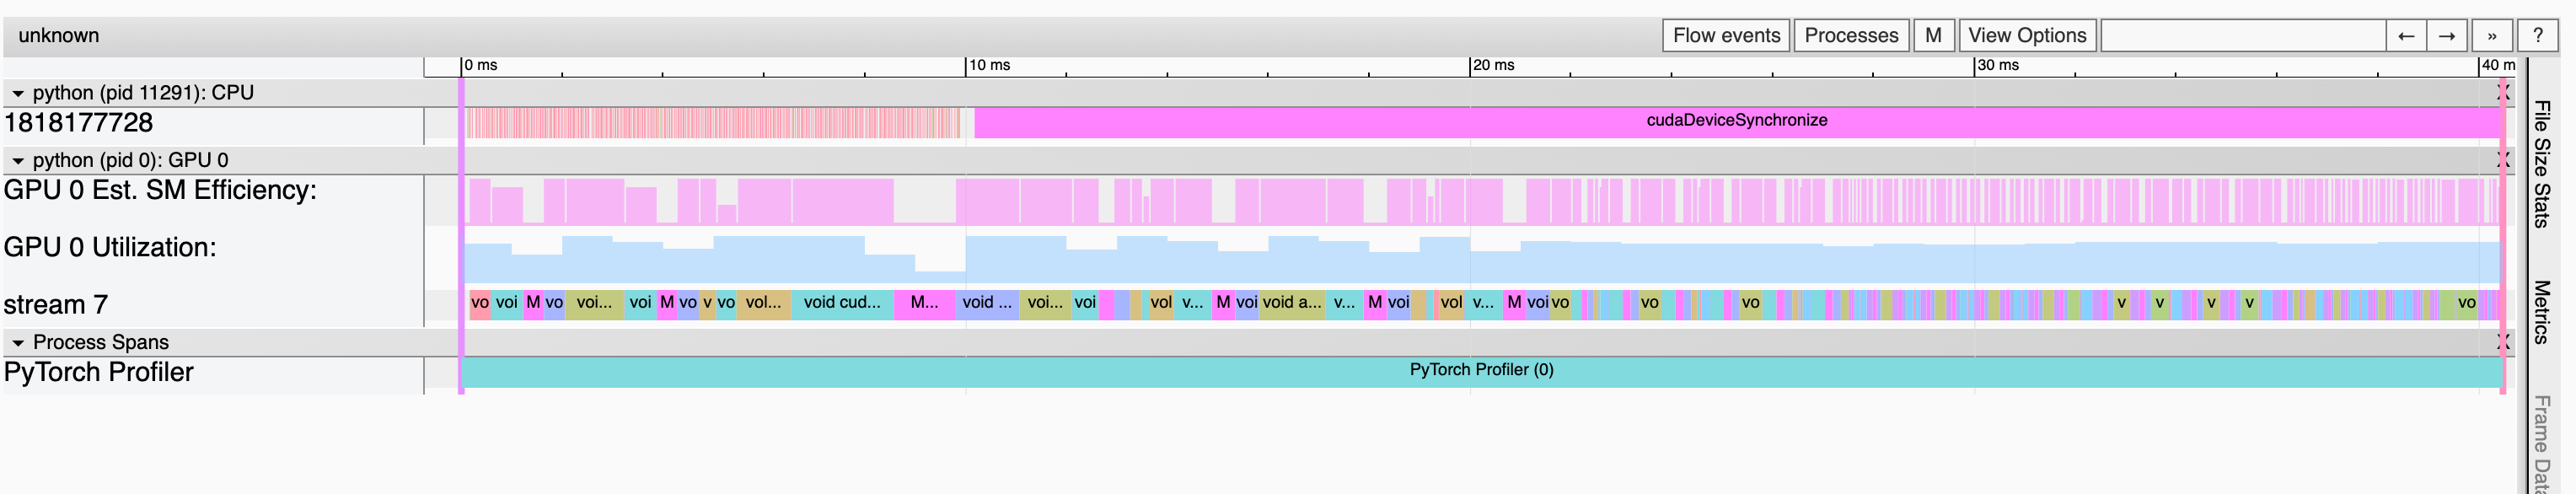
Task: Toggle the side drawer with » button
Action: 2491,36
